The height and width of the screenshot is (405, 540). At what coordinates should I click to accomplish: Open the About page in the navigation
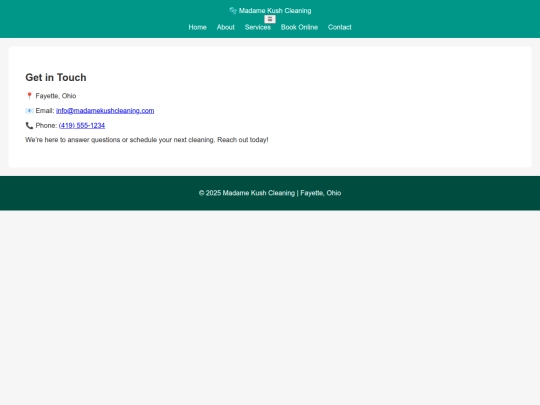click(226, 27)
